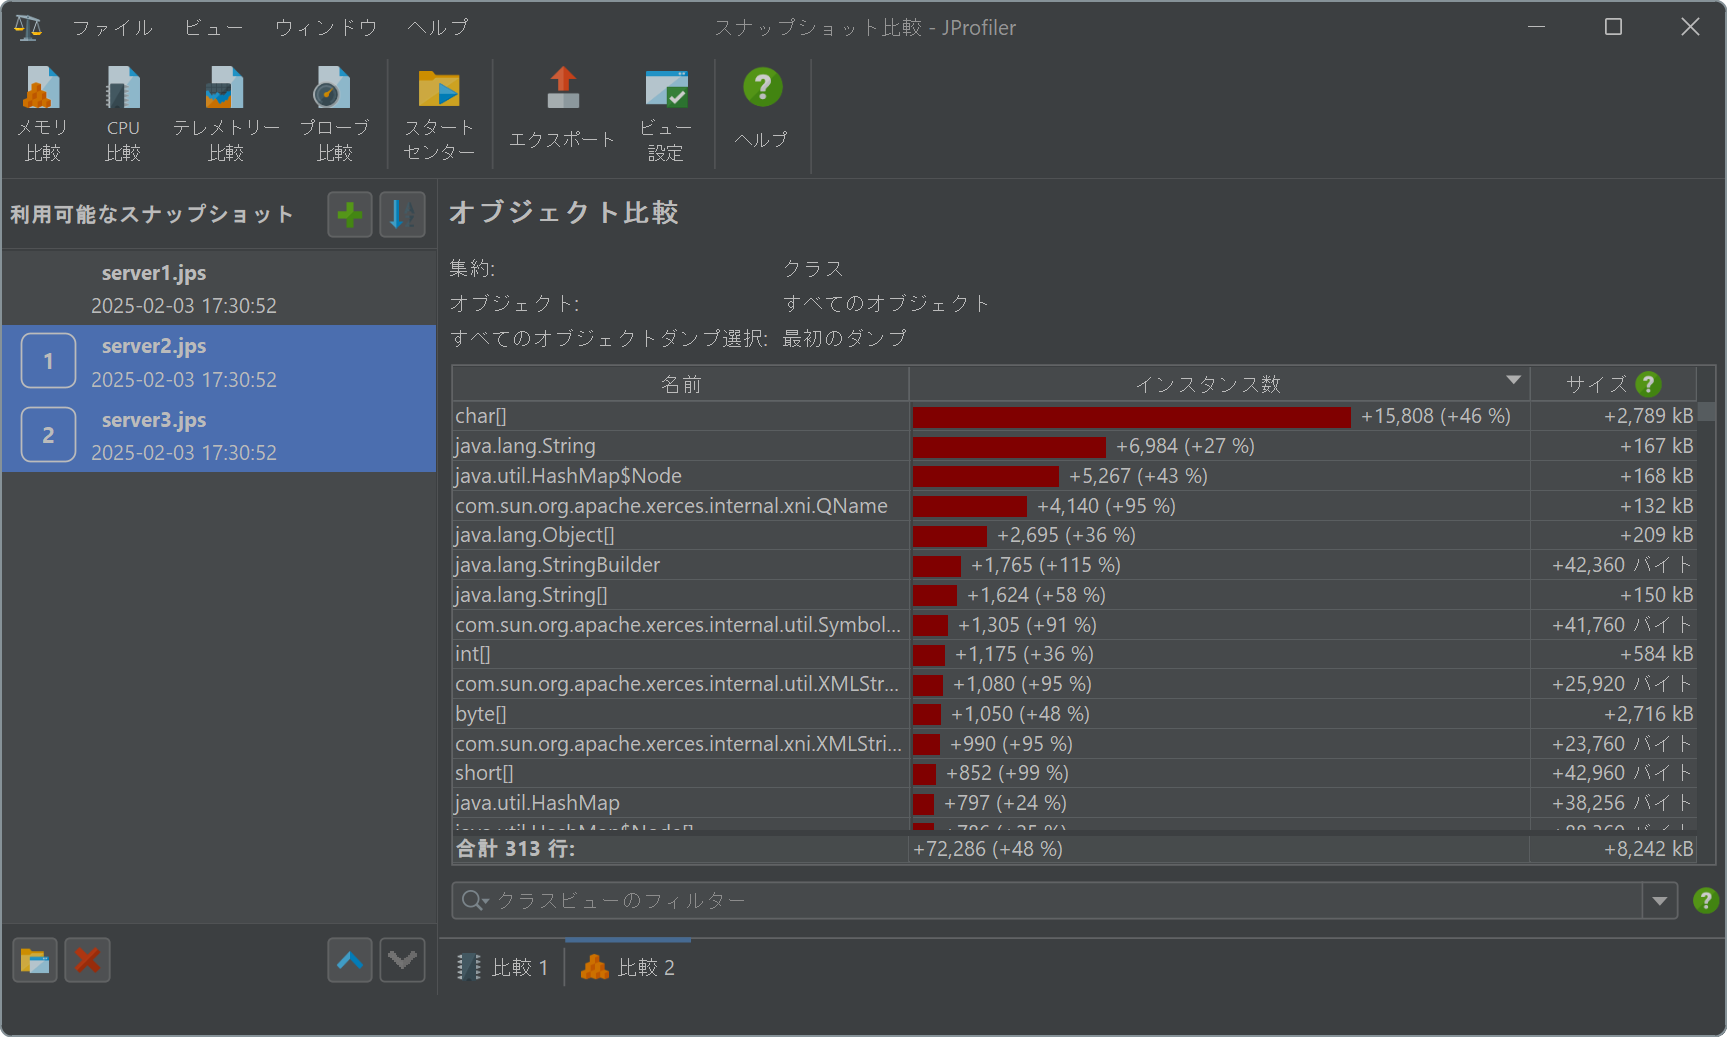Select the server2.jps snapshot
Screen dimensions: 1727x1037
point(219,362)
